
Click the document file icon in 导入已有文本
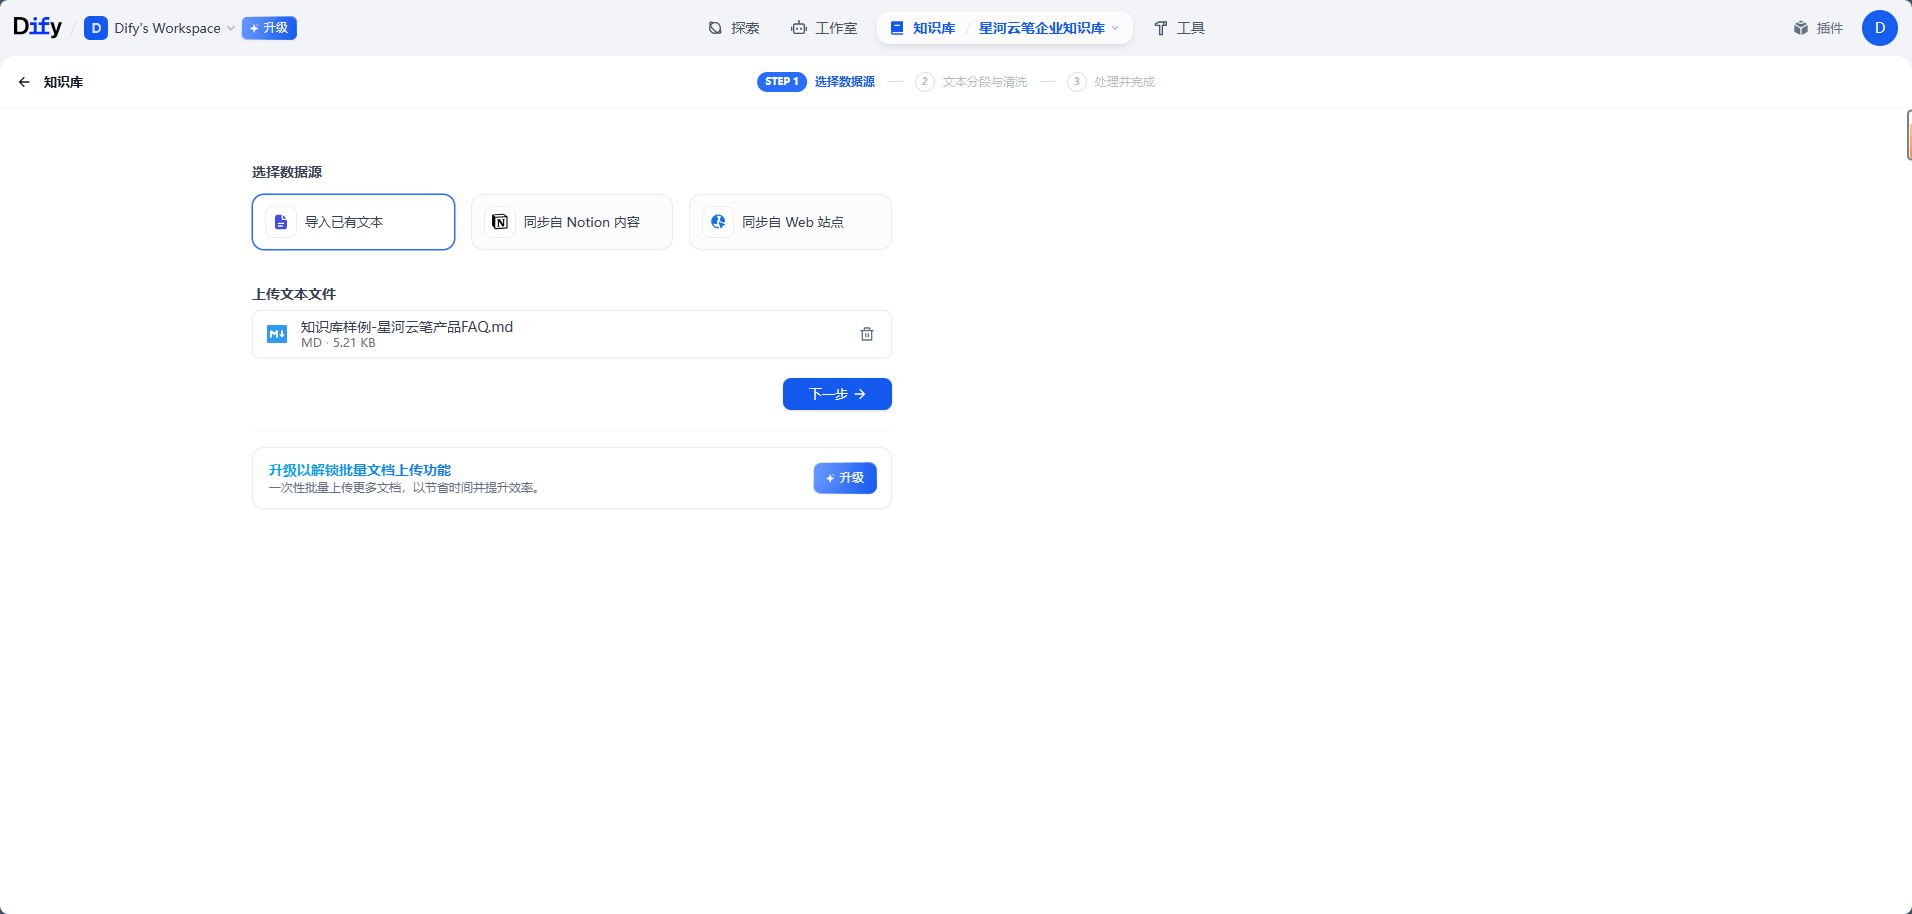coord(281,222)
